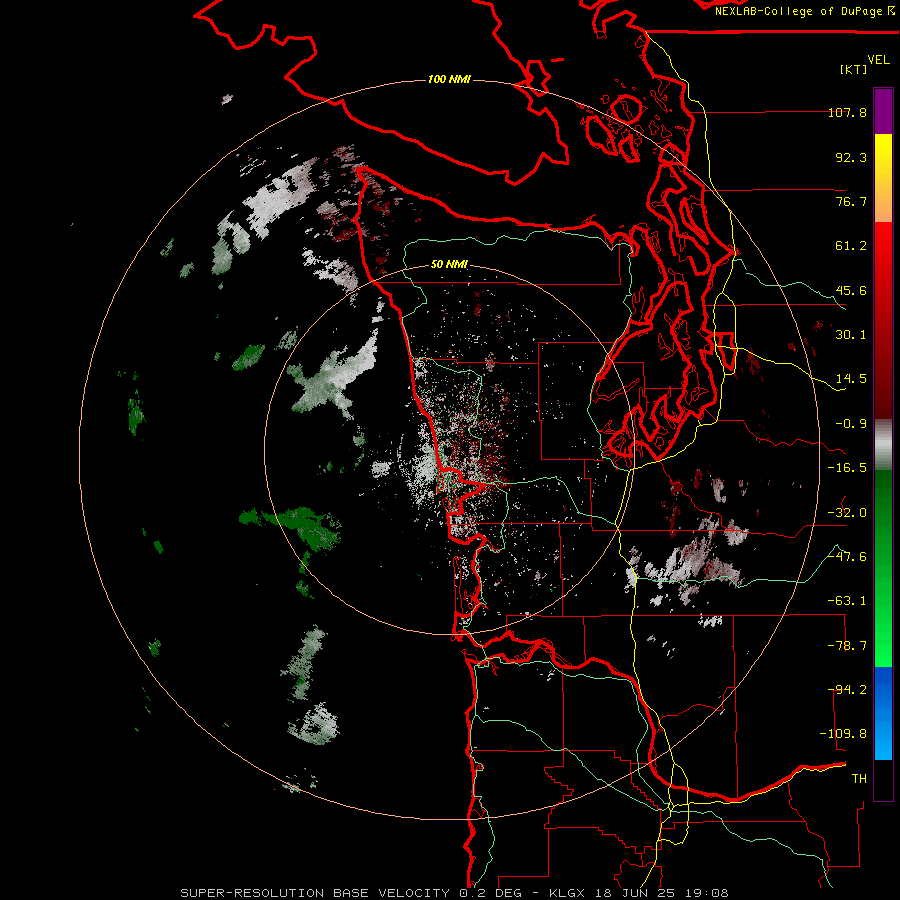Click the gray segment of the color bar
900x900 pixels.
(883, 444)
